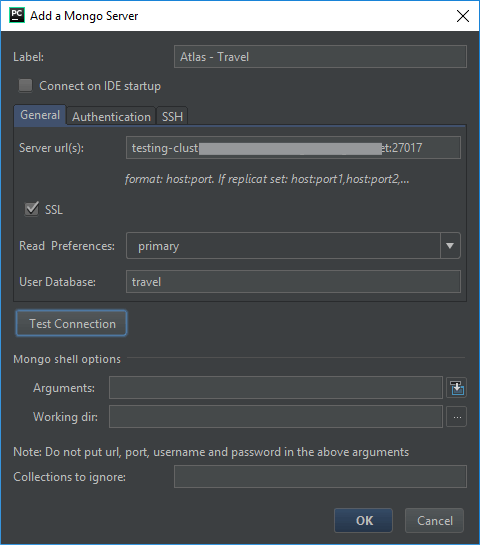Image resolution: width=480 pixels, height=545 pixels.
Task: Select the Read Preferences combo box showing primary
Action: tap(293, 246)
